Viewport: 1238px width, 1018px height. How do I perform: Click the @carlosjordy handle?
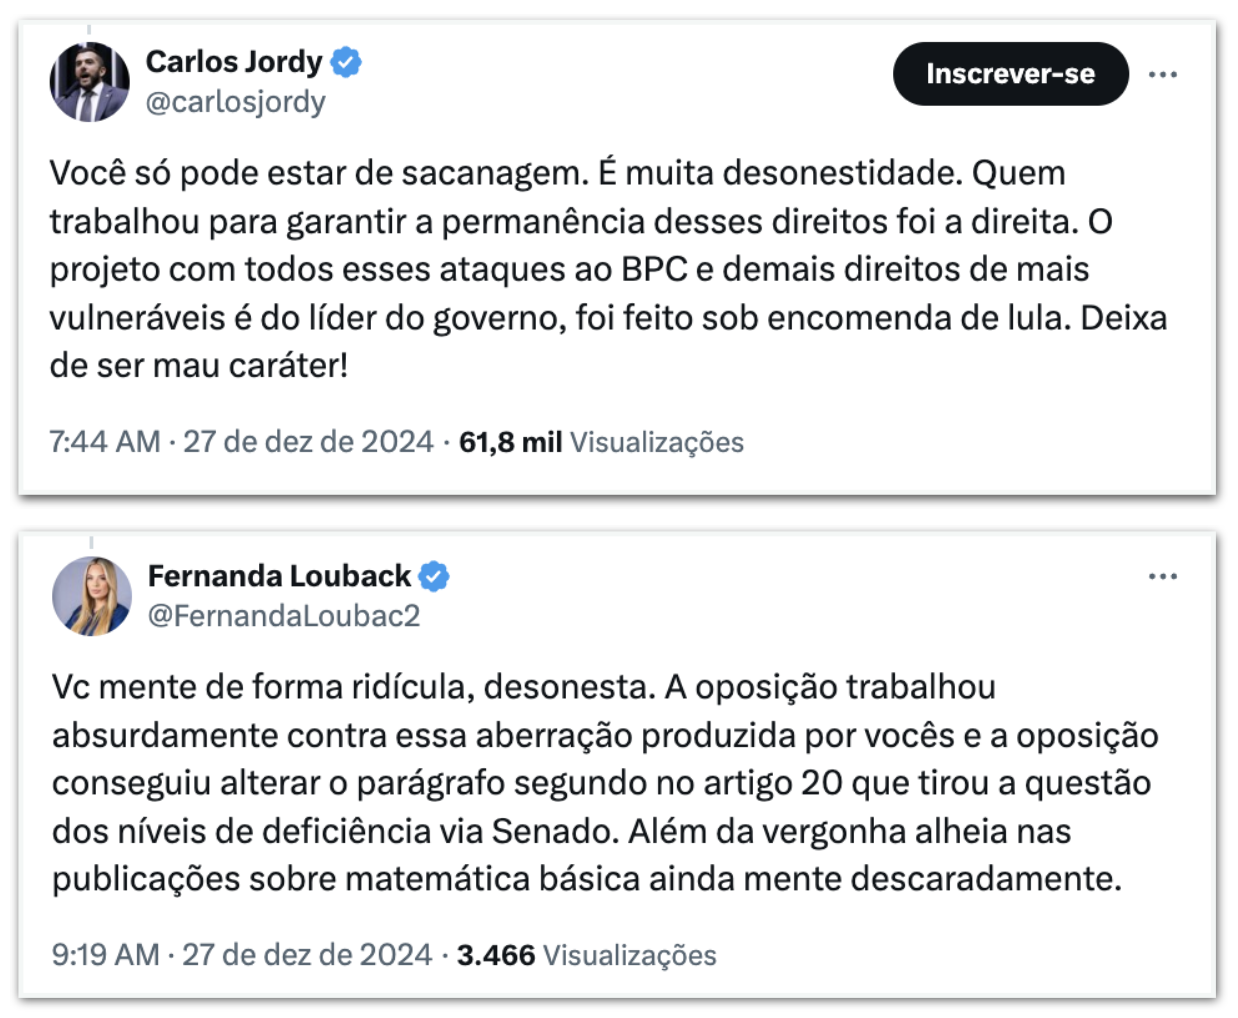pos(236,102)
